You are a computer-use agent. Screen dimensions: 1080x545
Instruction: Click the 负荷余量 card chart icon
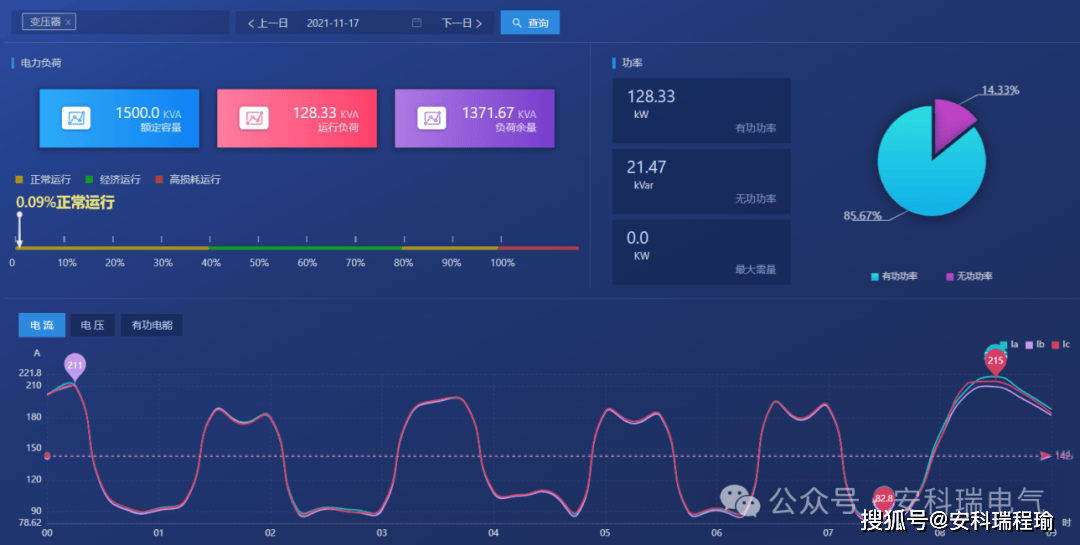point(431,118)
